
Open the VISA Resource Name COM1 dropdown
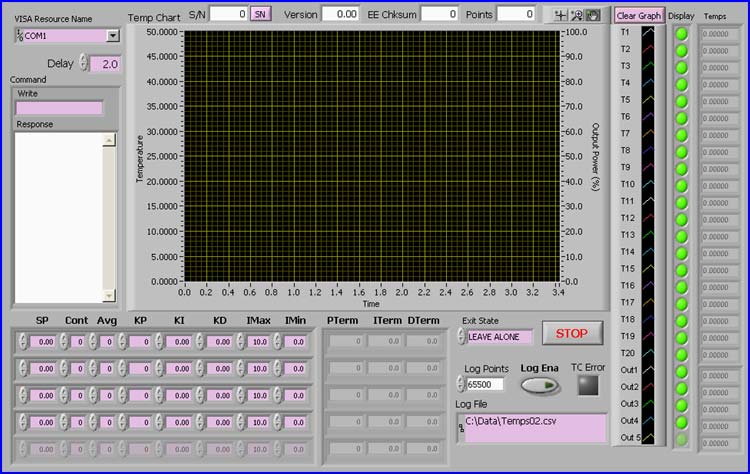tap(112, 35)
